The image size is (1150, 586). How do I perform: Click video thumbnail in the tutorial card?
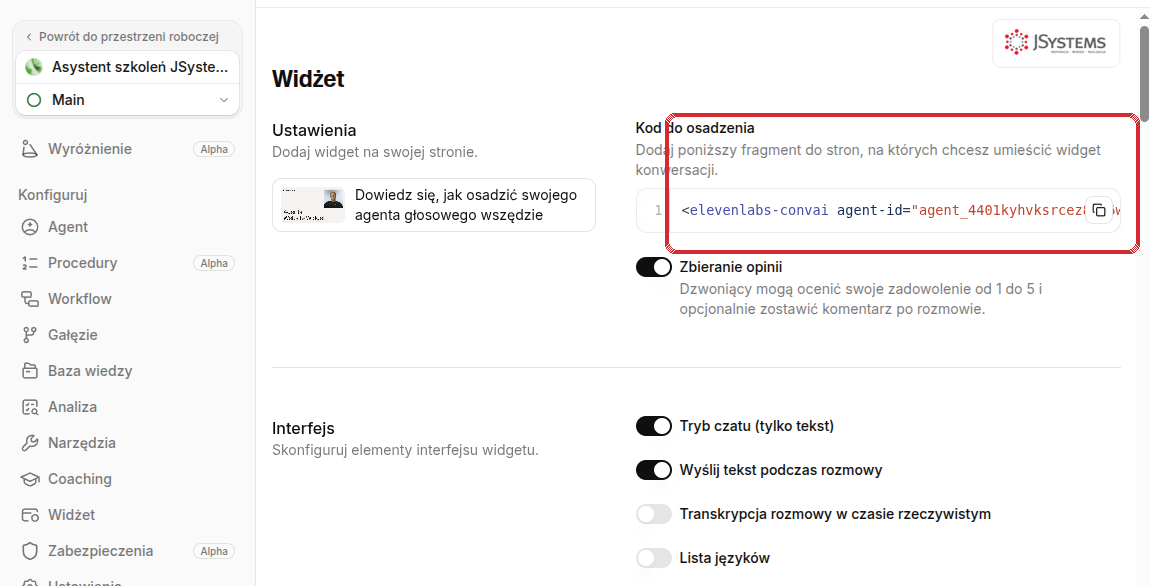click(x=313, y=205)
